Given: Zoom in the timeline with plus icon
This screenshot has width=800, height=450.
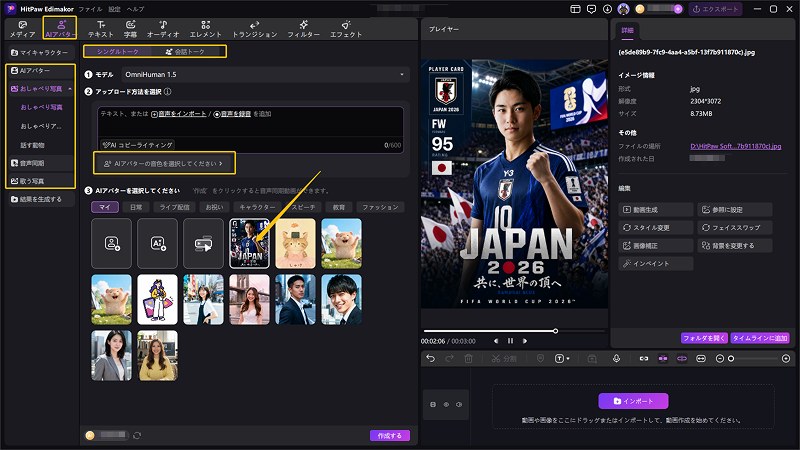Looking at the screenshot, I should [x=786, y=359].
